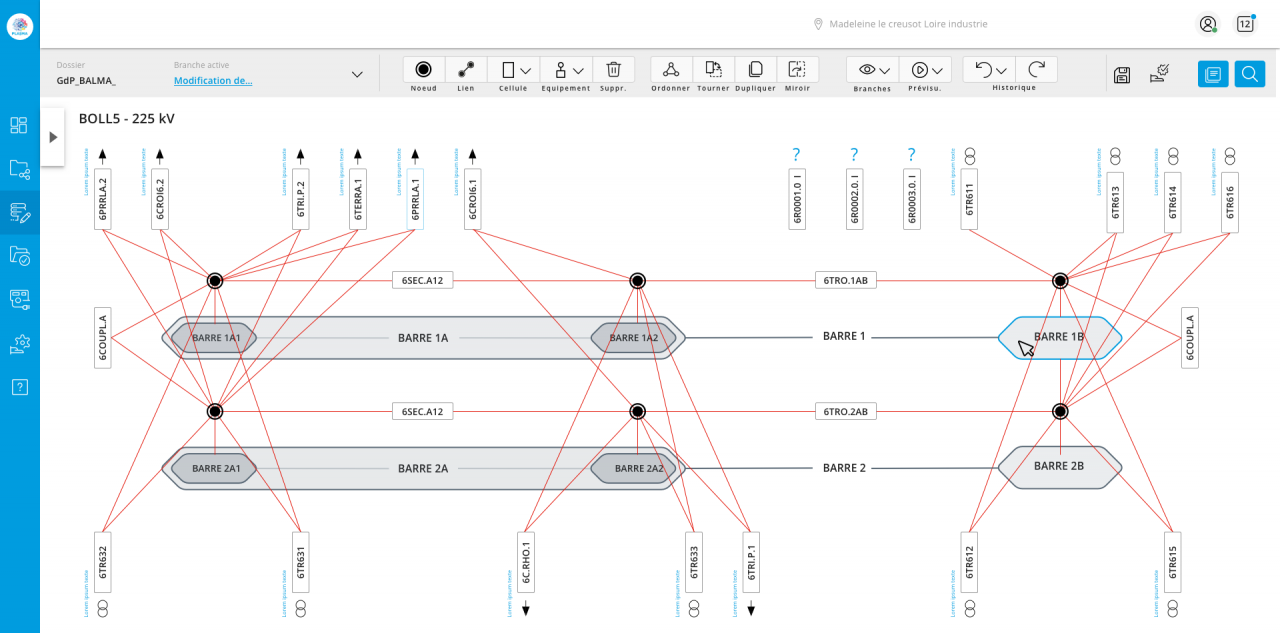Toggle the blue notes panel button

point(1213,74)
